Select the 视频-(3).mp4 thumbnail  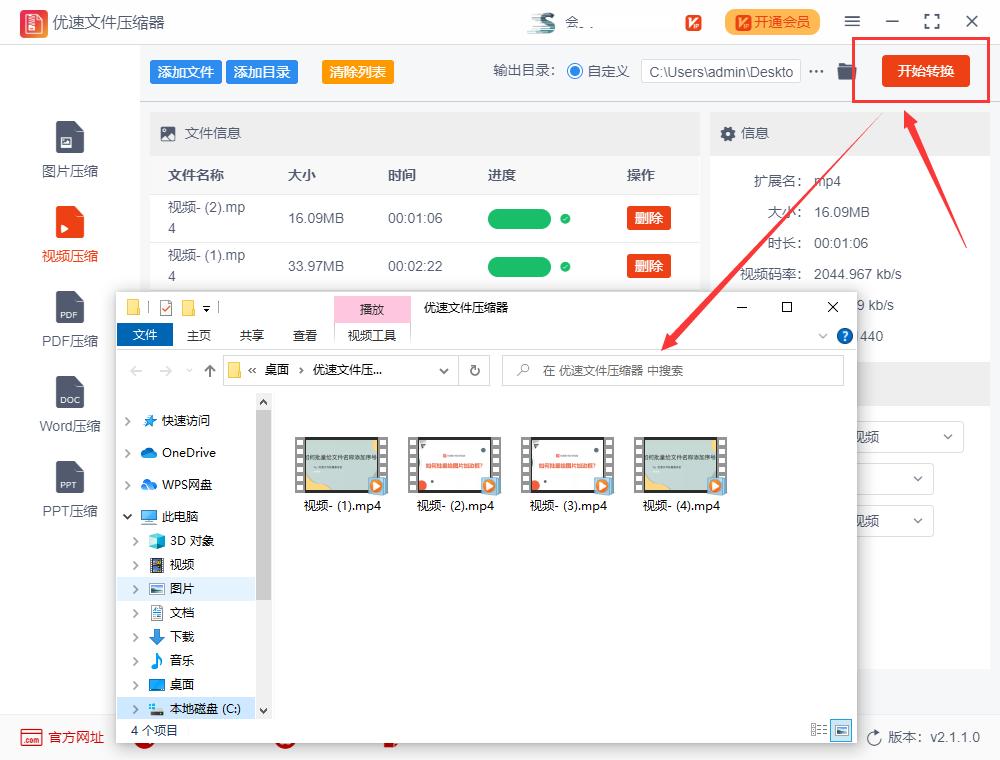(567, 467)
